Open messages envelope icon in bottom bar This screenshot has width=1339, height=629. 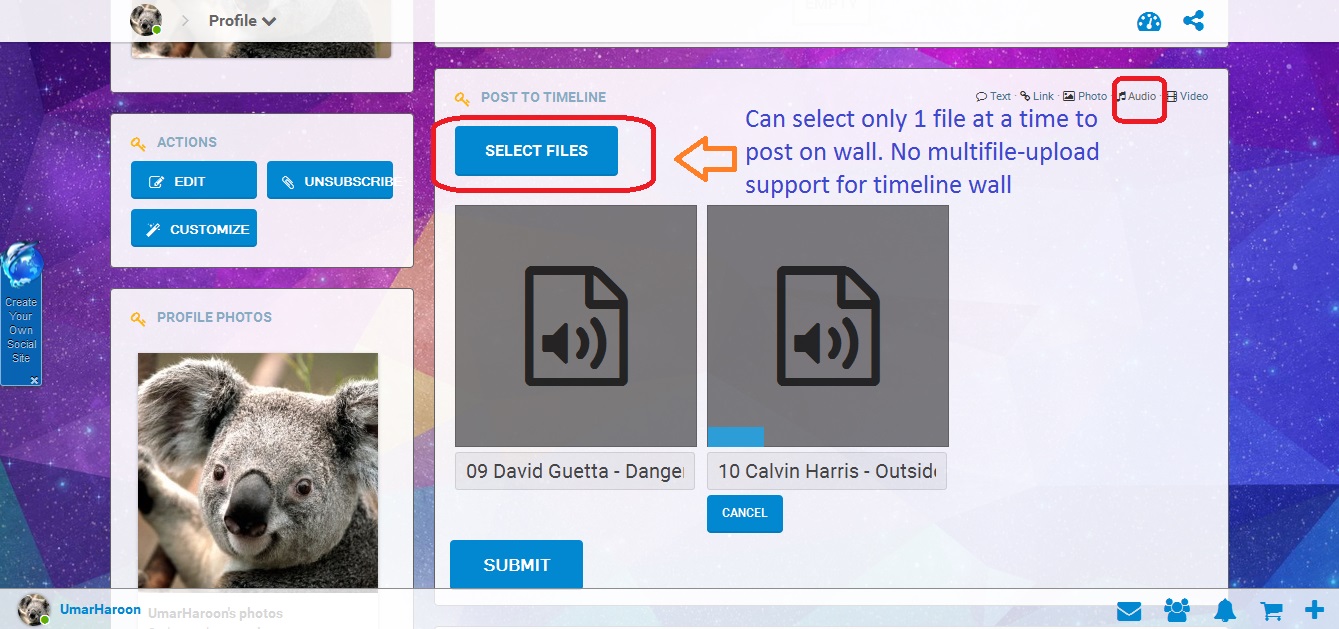coord(1129,610)
